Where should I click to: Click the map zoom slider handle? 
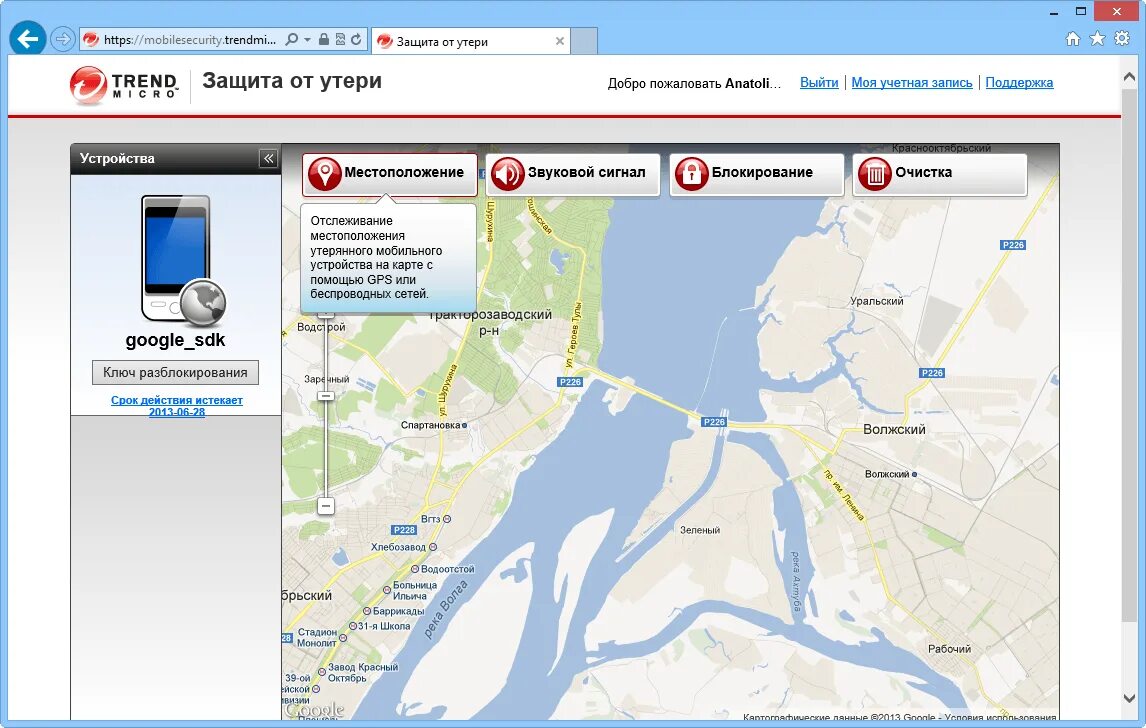pyautogui.click(x=326, y=396)
